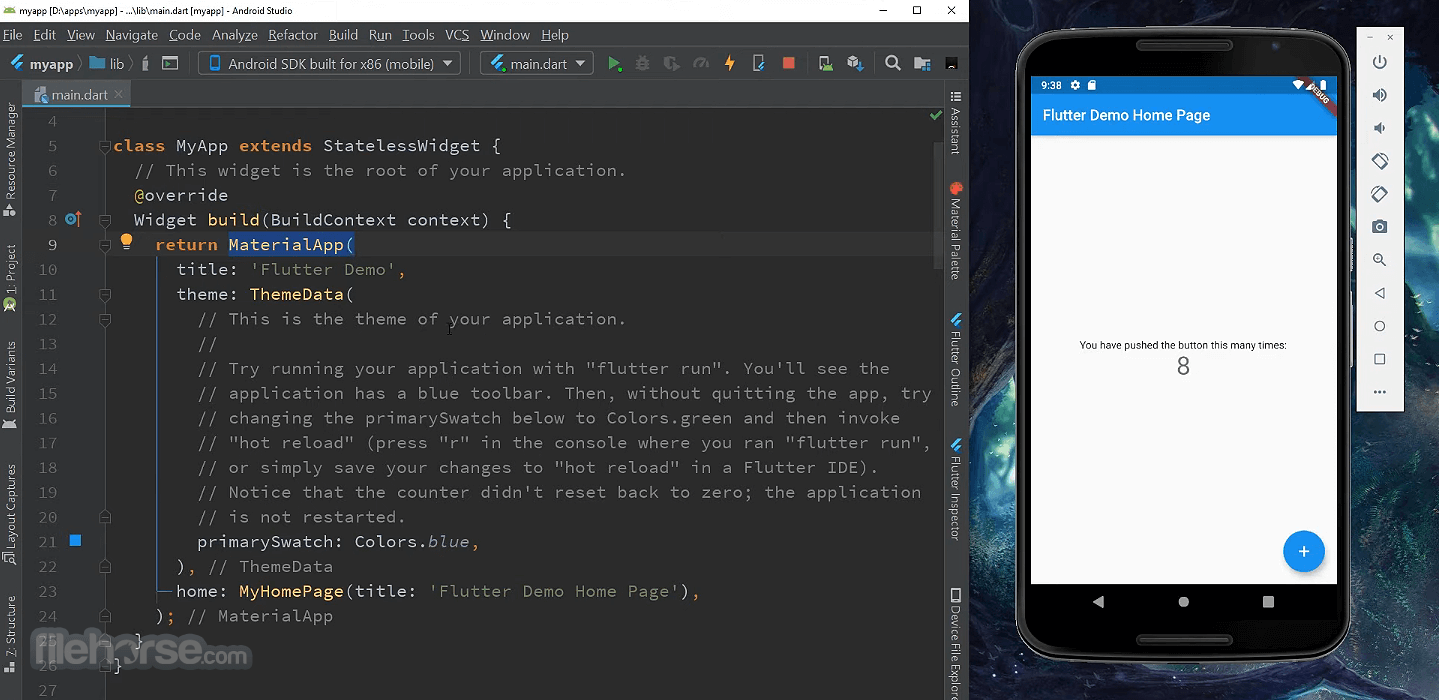Take emulator screenshot with camera icon
The image size is (1439, 700).
[1380, 227]
